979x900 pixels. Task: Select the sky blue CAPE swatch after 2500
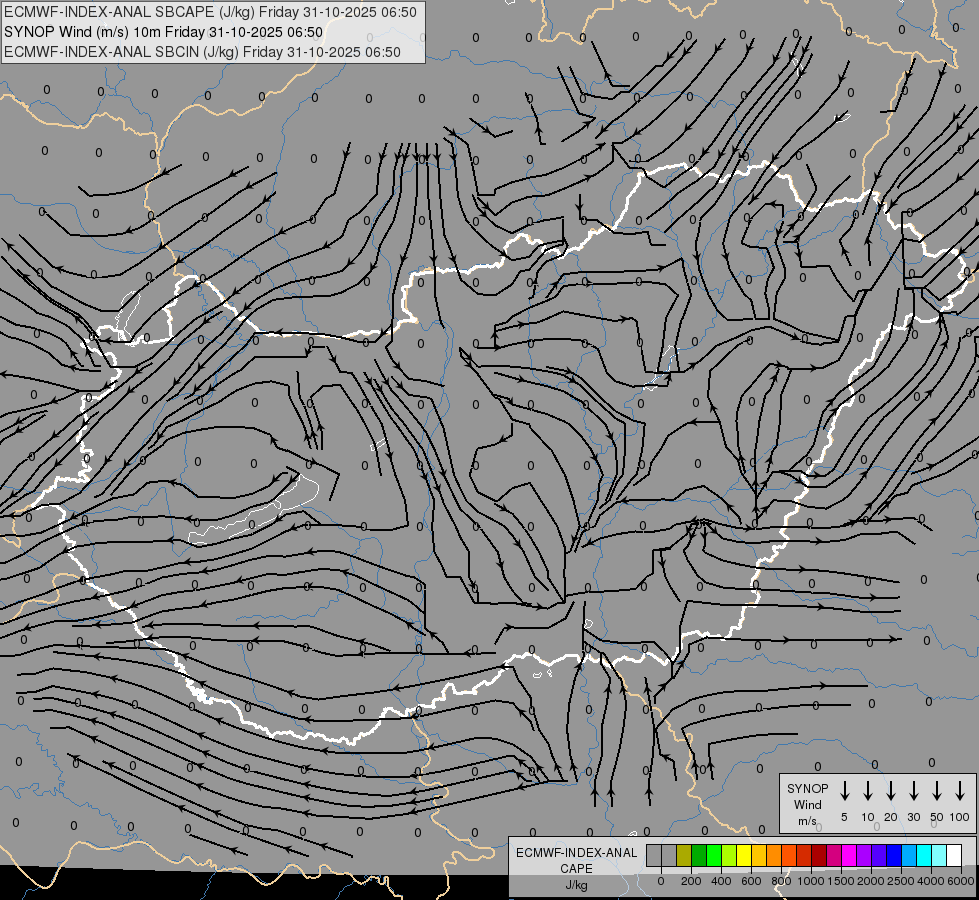pyautogui.click(x=910, y=855)
